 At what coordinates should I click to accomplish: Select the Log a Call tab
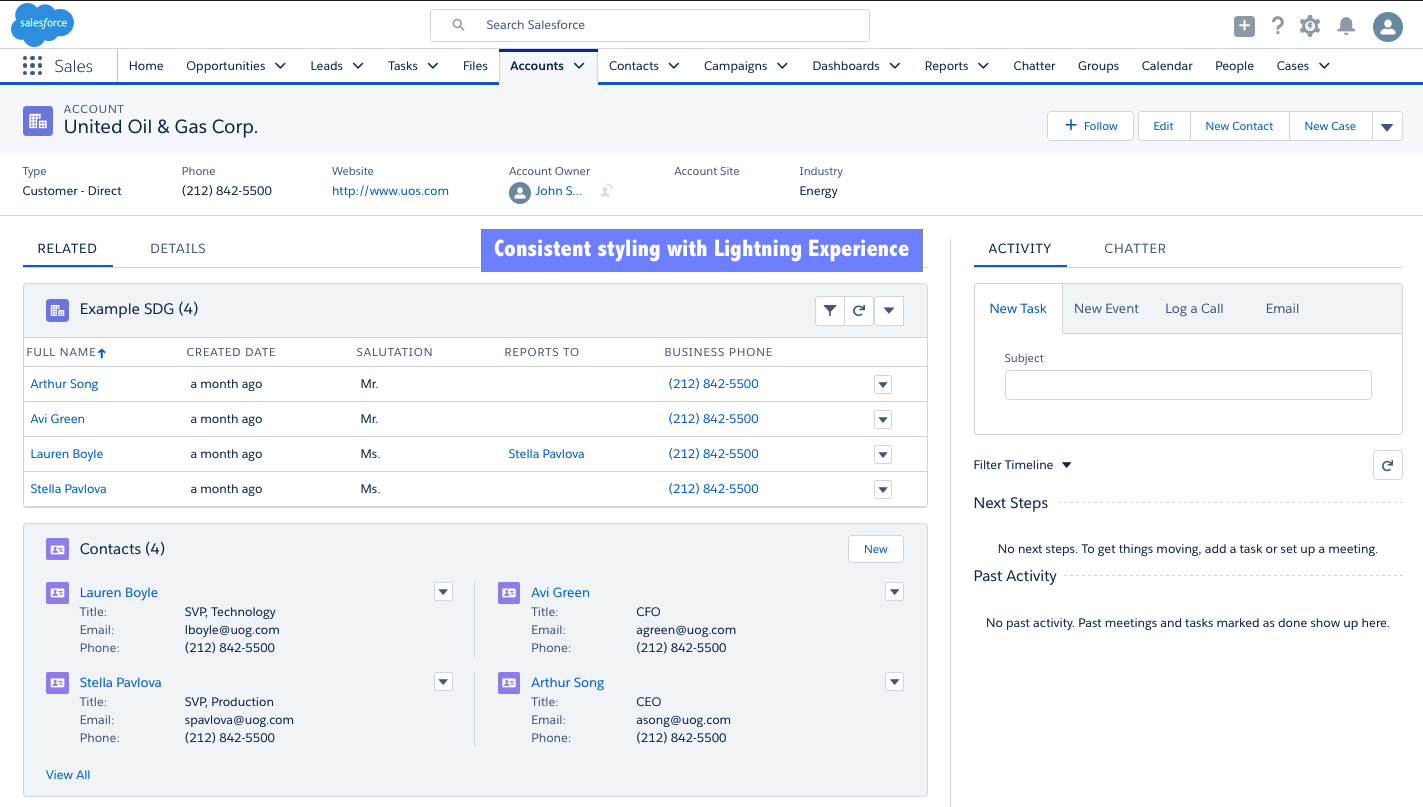coord(1194,309)
